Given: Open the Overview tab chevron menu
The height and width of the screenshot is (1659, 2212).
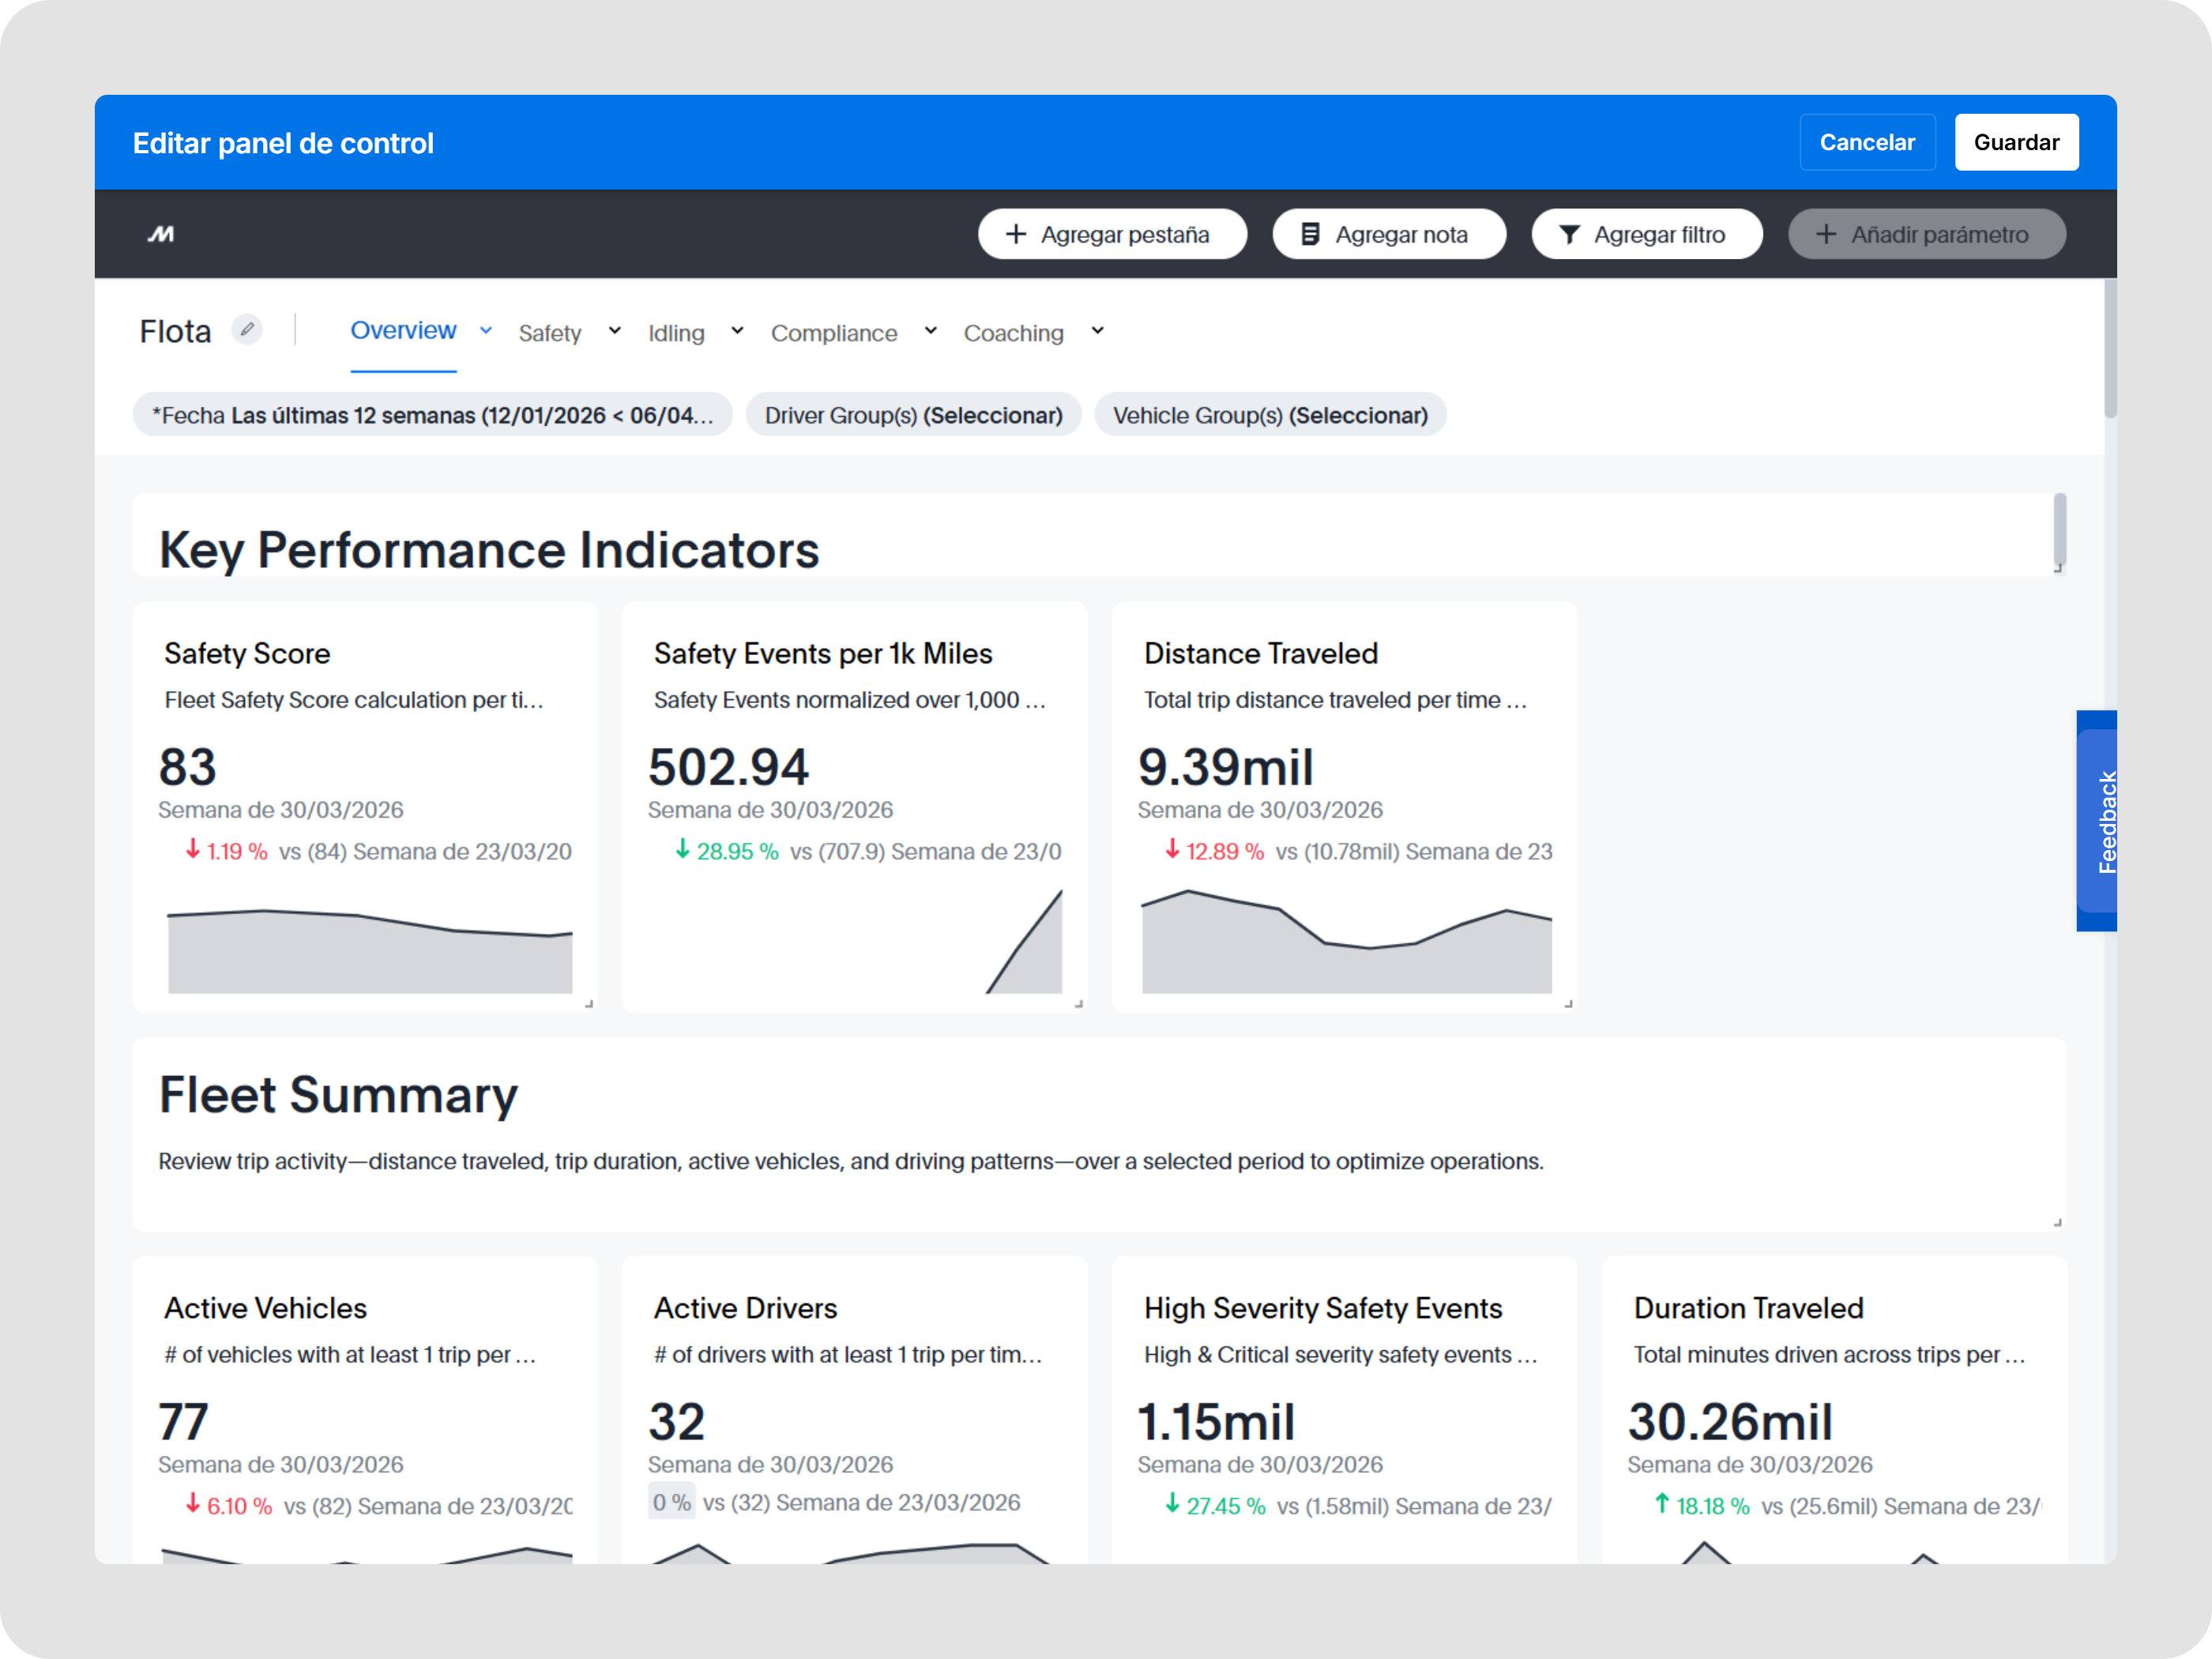Looking at the screenshot, I should pos(486,330).
